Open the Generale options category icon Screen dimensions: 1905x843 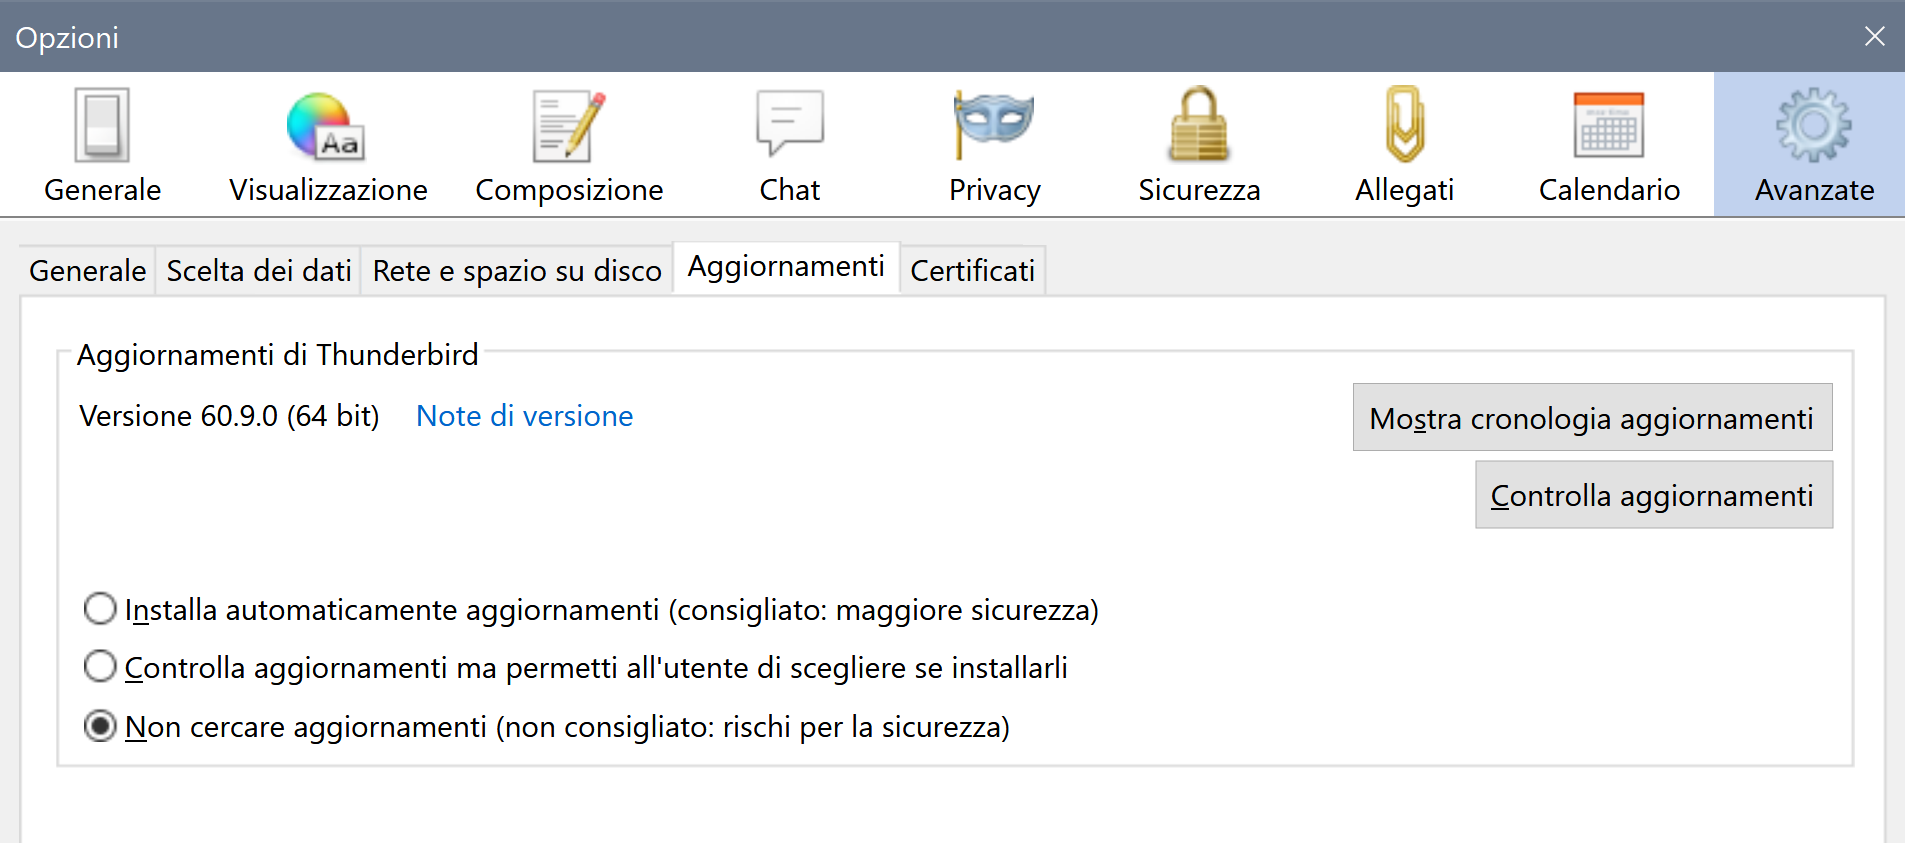[x=102, y=145]
